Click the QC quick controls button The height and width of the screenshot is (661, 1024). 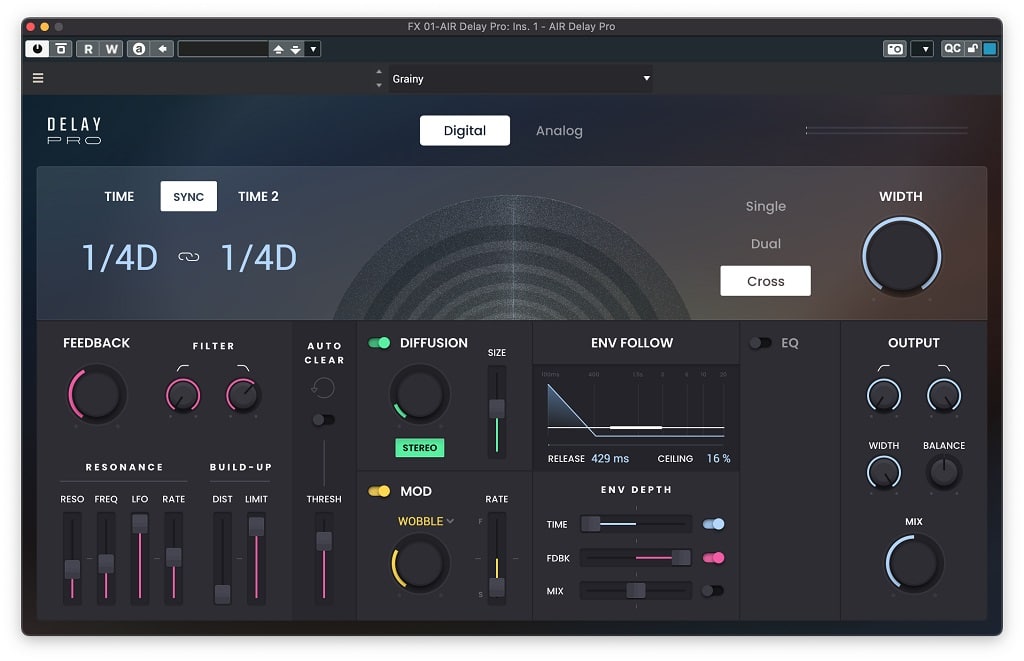coord(952,49)
